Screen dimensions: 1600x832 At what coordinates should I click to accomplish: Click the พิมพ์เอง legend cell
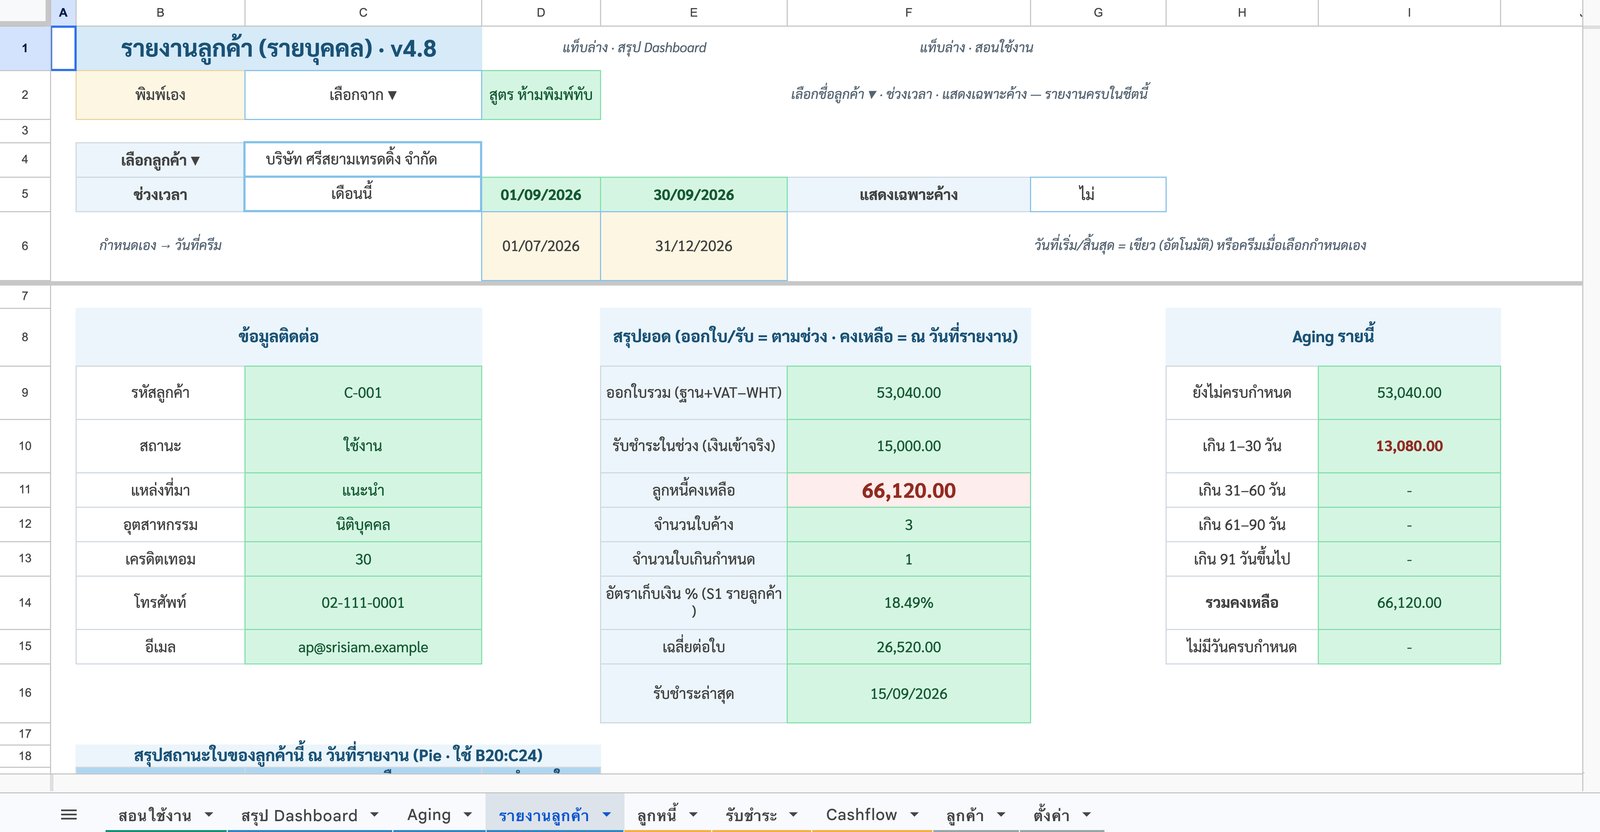coord(160,95)
